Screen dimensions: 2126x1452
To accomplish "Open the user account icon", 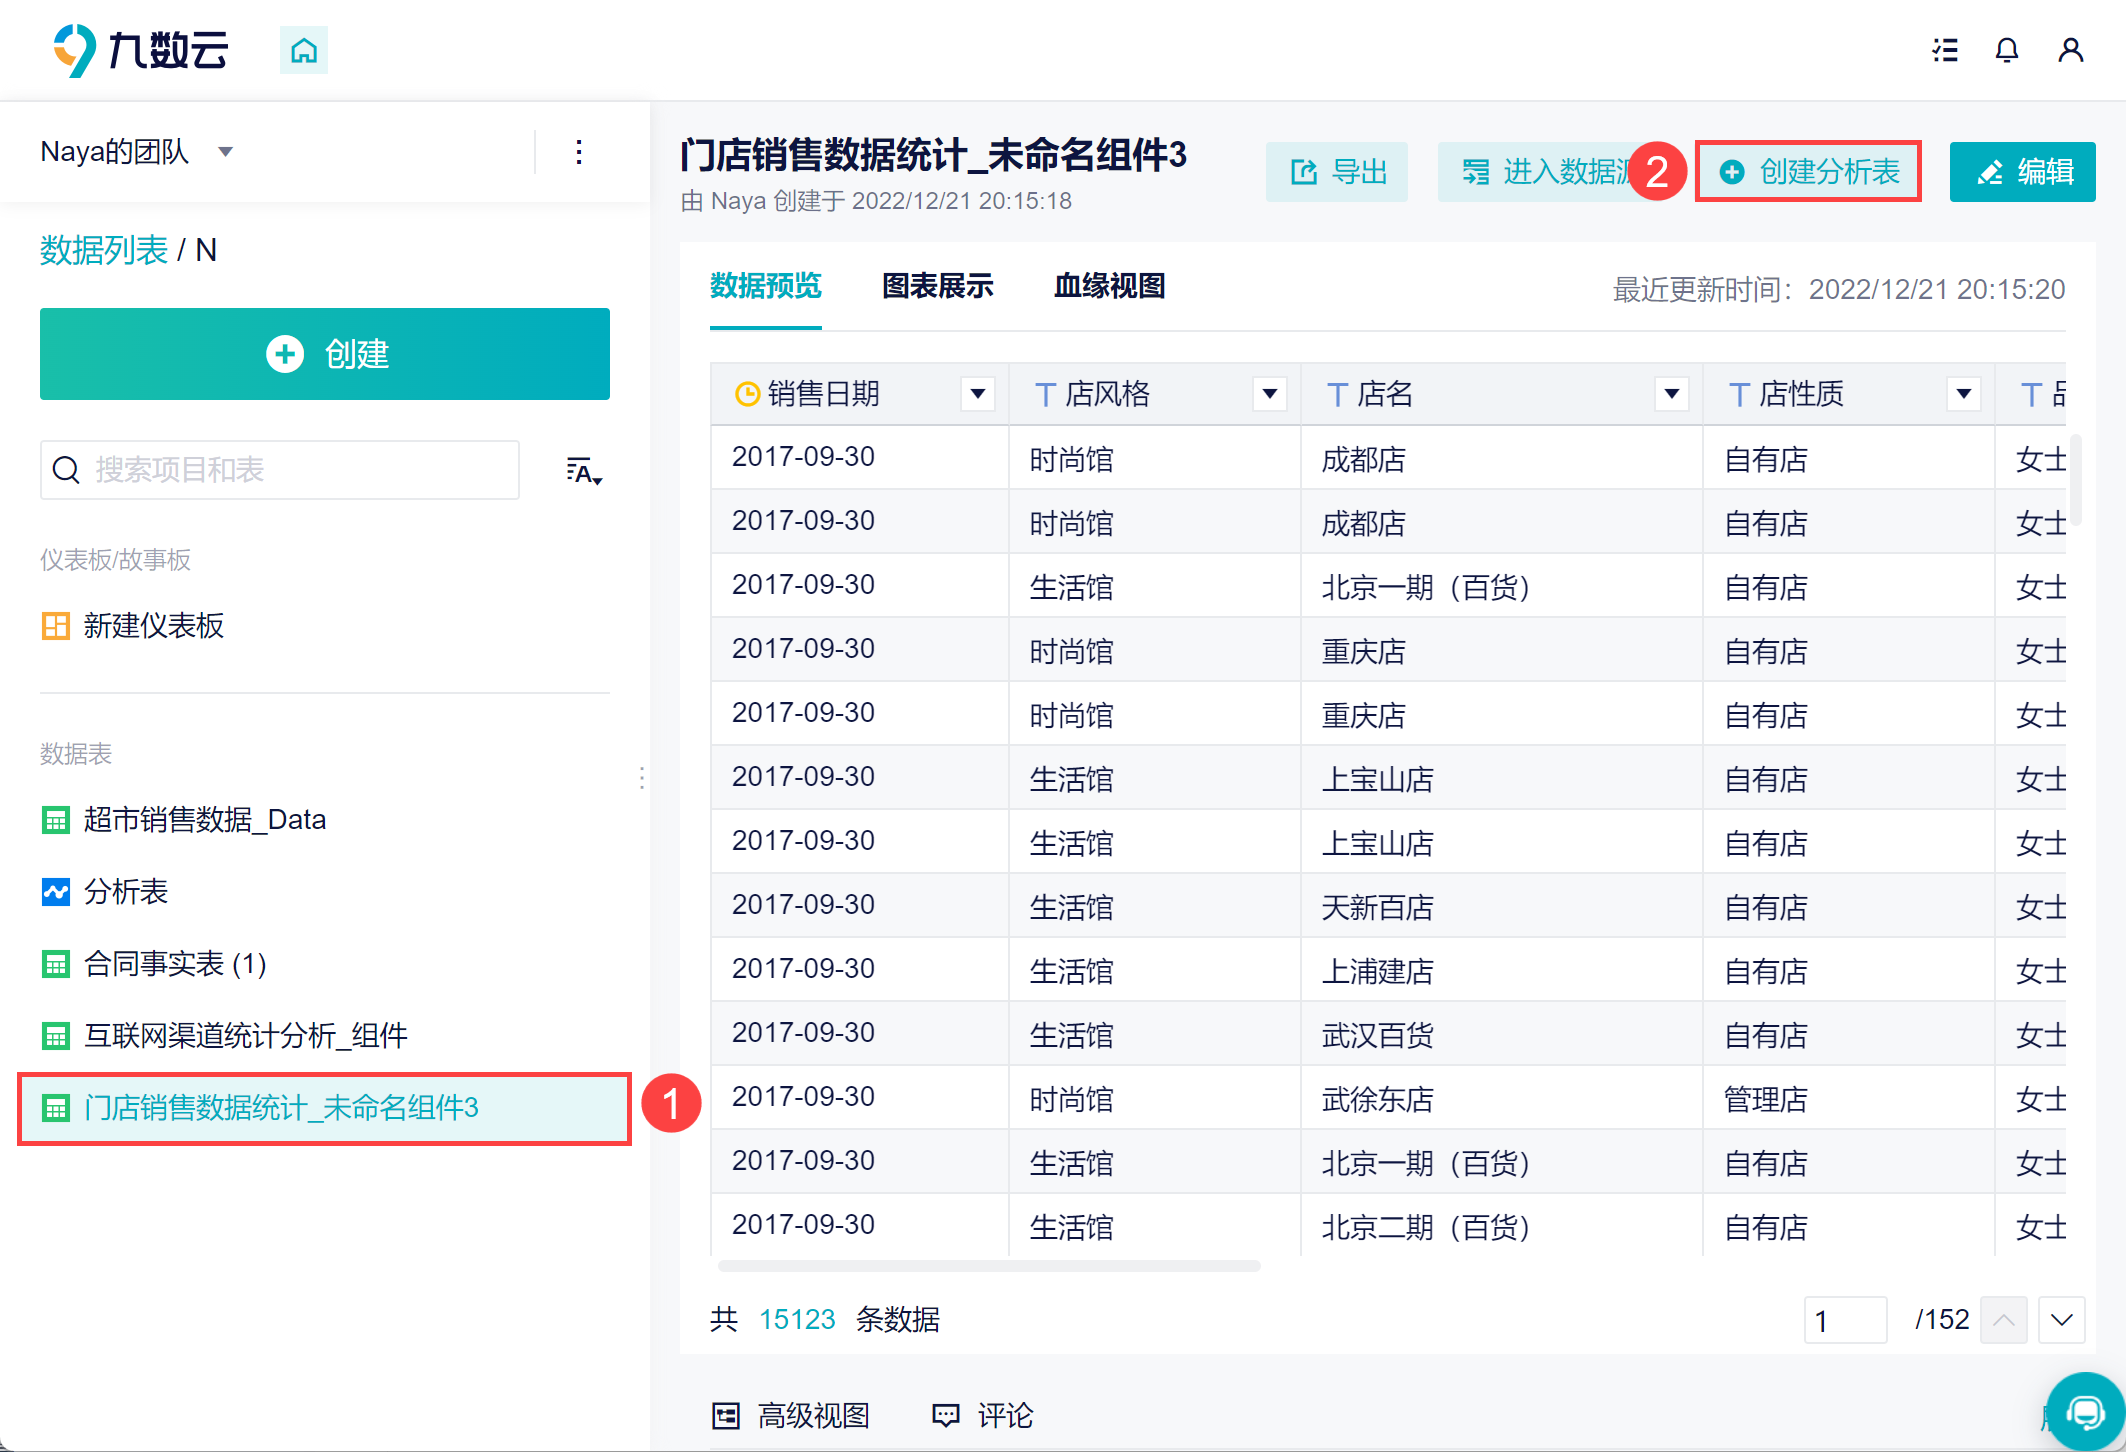I will coord(2070,50).
